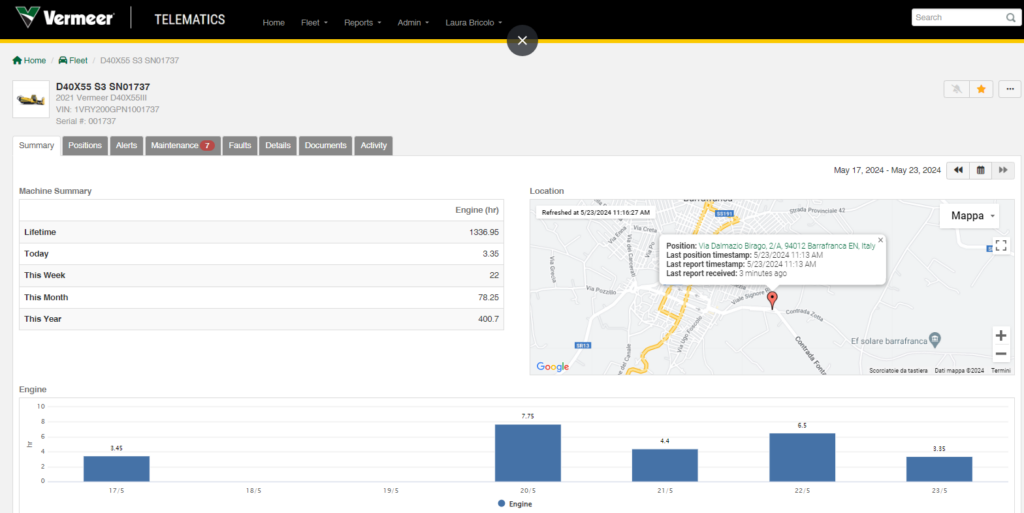Screen dimensions: 1024x513
Task: Click the Ef solare barrafranca map marker
Action: click(935, 339)
